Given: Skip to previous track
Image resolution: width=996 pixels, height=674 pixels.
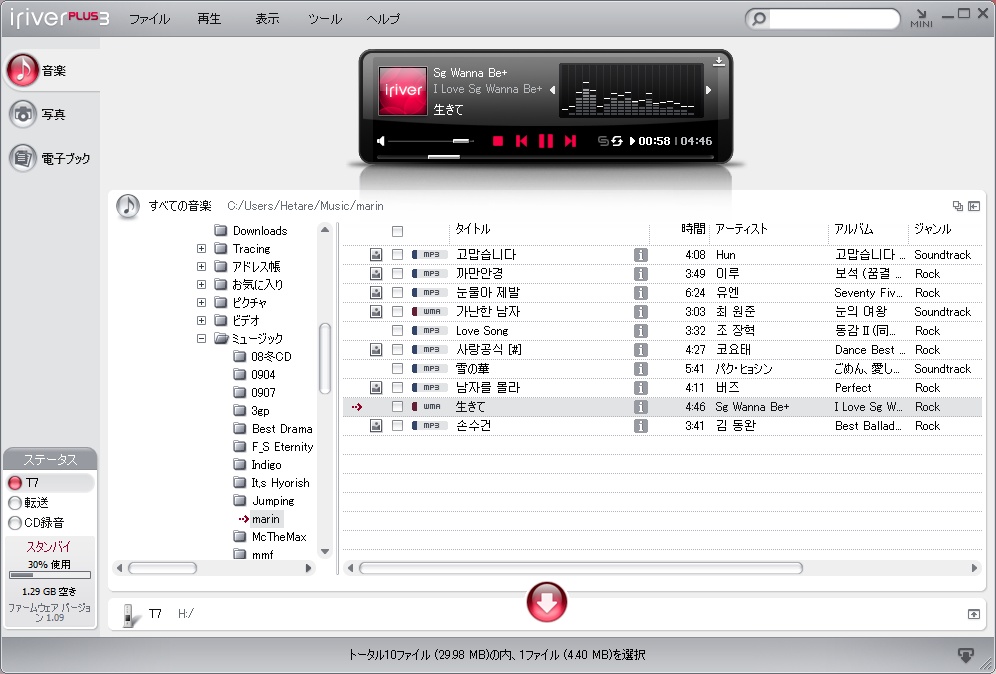Looking at the screenshot, I should [522, 141].
